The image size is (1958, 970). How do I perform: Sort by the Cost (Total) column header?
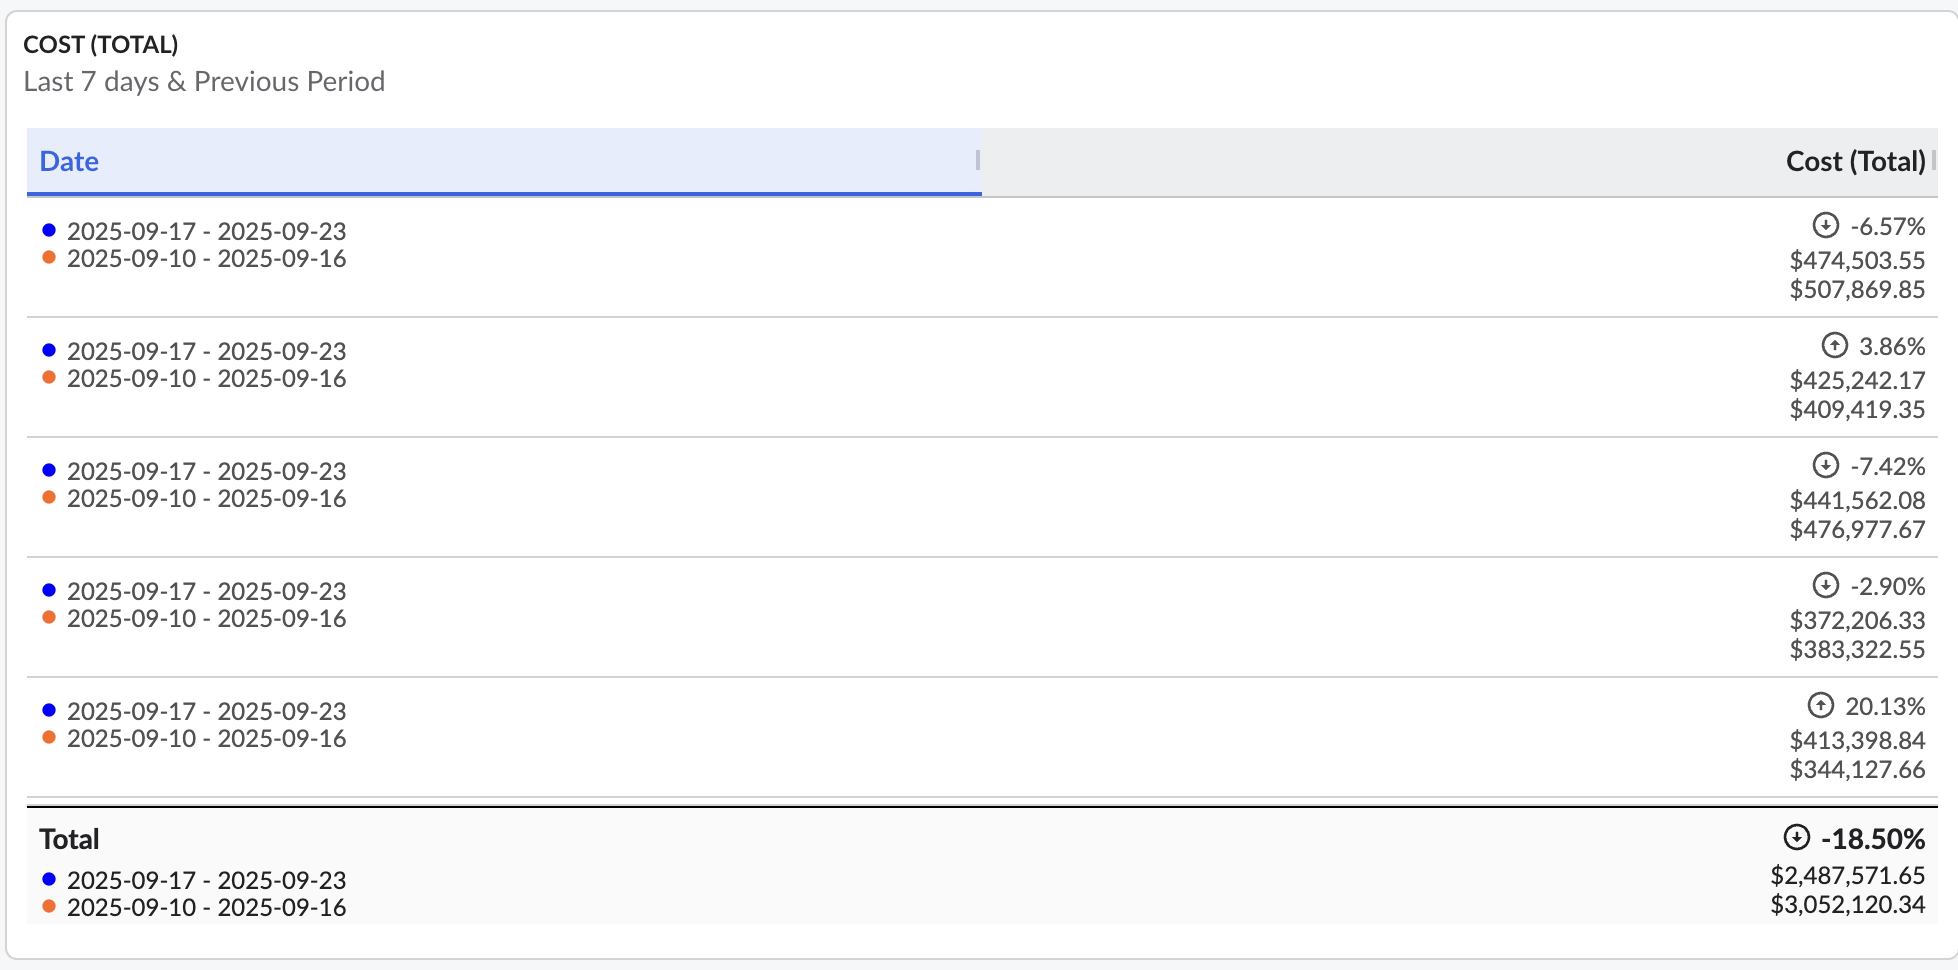click(1855, 161)
